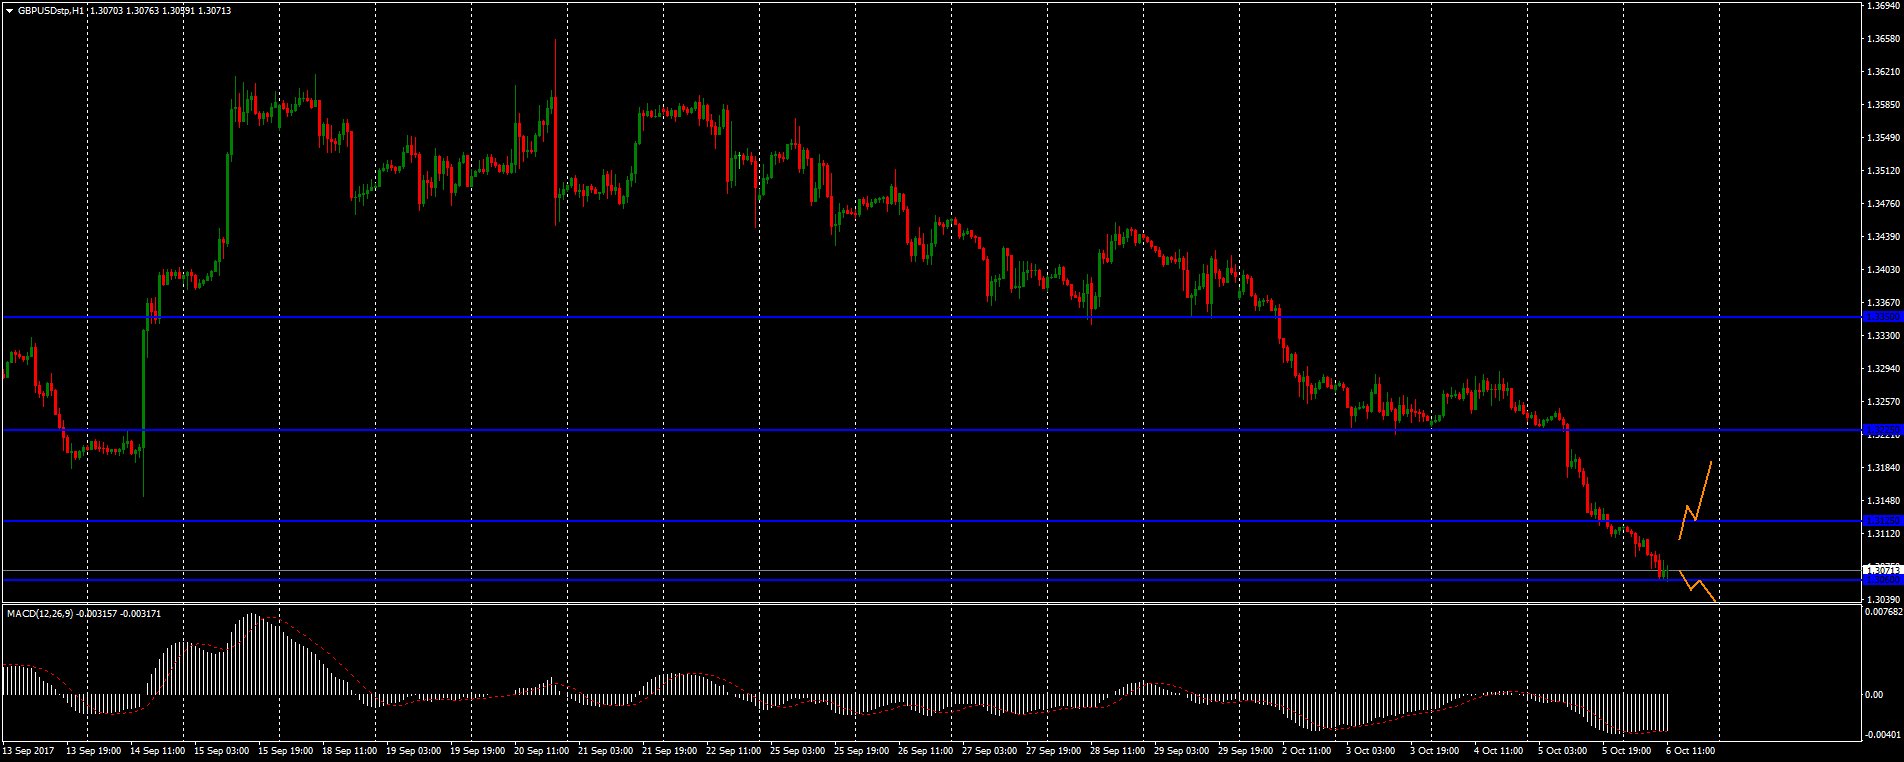Click the 19 Sep 03:00 time label
Viewport: 1904px width, 762px height.
(415, 749)
